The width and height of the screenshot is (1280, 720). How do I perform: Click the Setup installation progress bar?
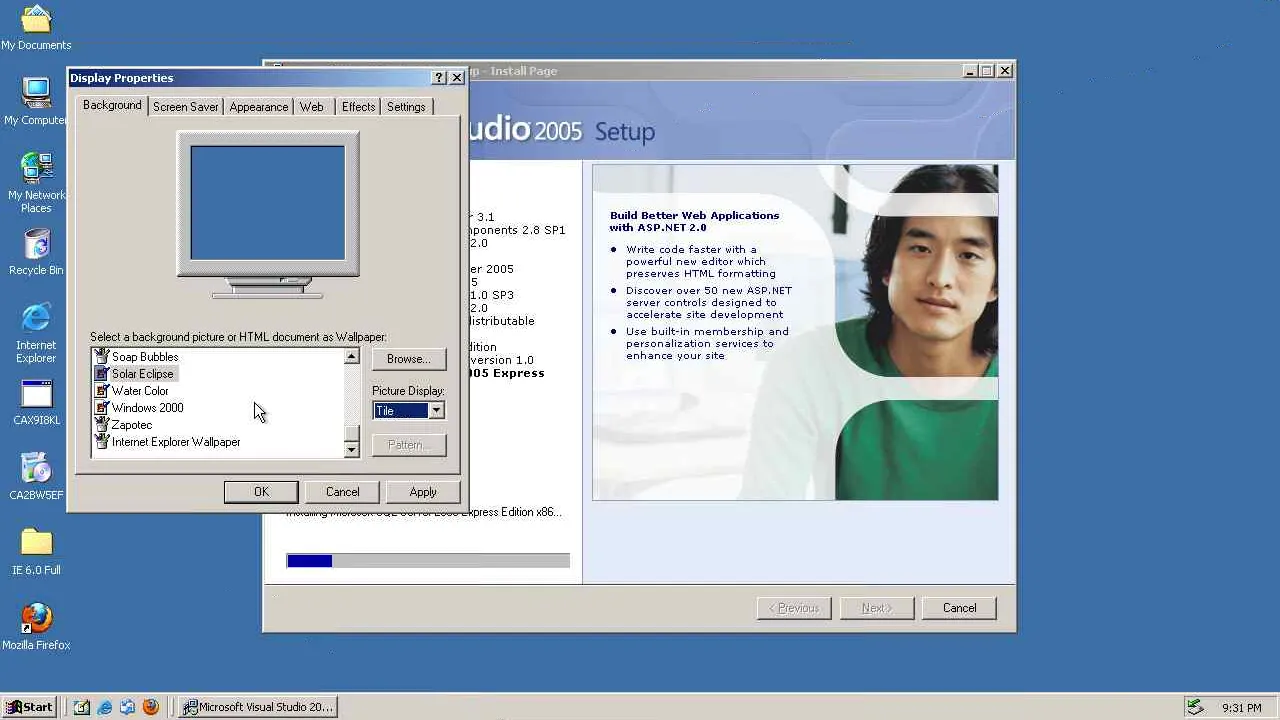(x=428, y=561)
